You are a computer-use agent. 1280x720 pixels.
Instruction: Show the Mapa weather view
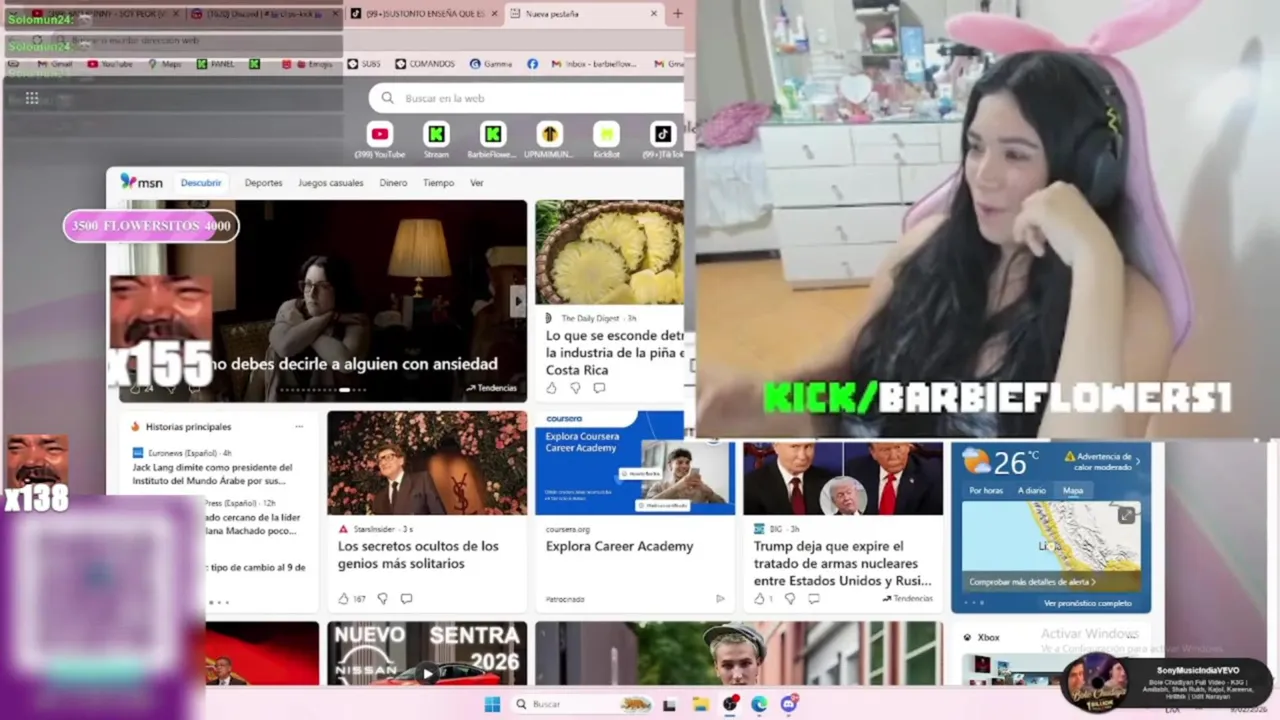[x=1073, y=491]
